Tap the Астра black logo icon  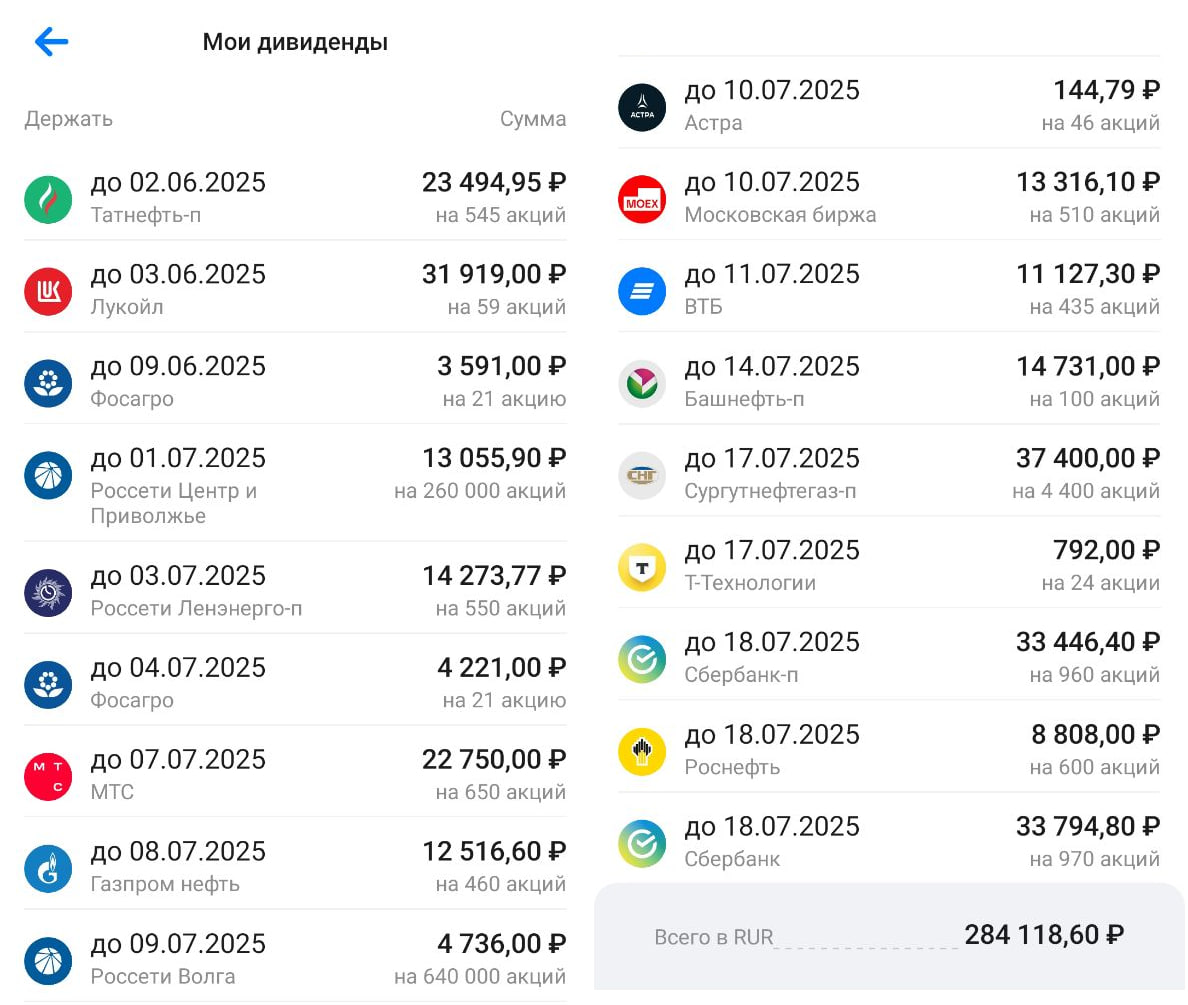(642, 107)
